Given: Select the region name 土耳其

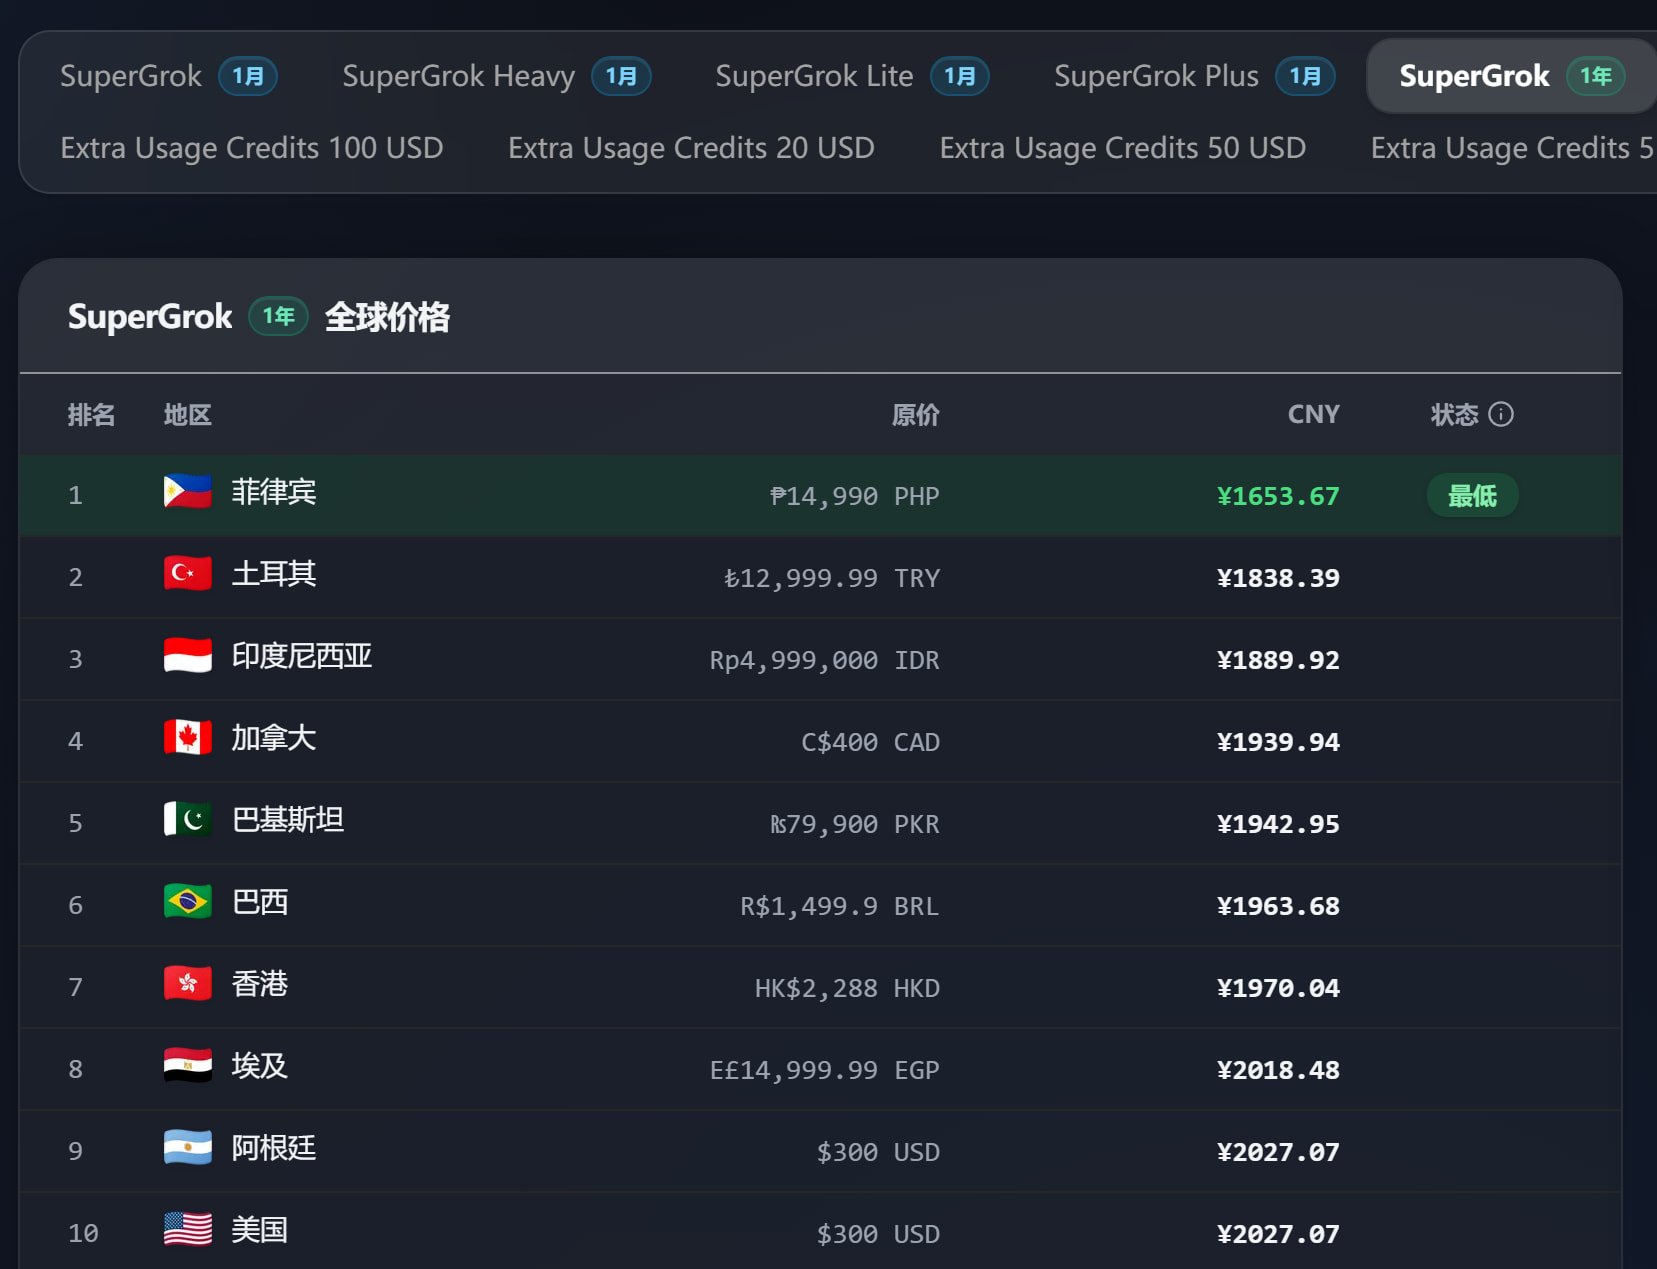Looking at the screenshot, I should (x=274, y=574).
